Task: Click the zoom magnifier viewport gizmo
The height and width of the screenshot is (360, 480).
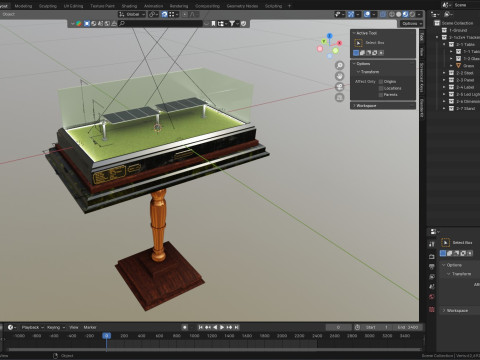Action: coord(339,65)
